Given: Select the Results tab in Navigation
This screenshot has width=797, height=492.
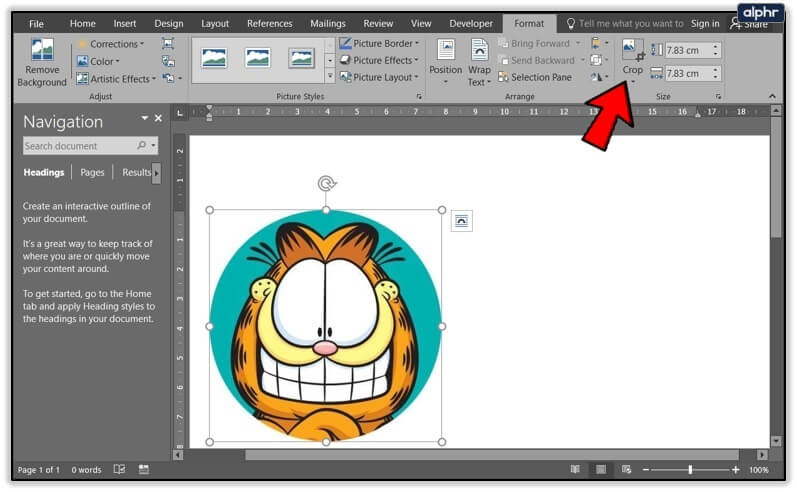Looking at the screenshot, I should 136,173.
